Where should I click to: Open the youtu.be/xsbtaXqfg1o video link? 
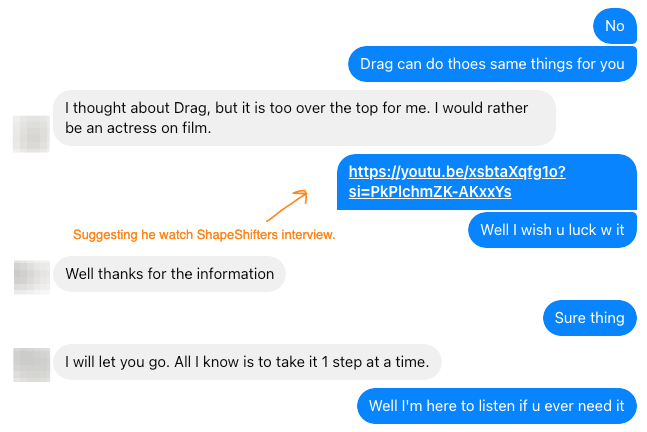[457, 182]
